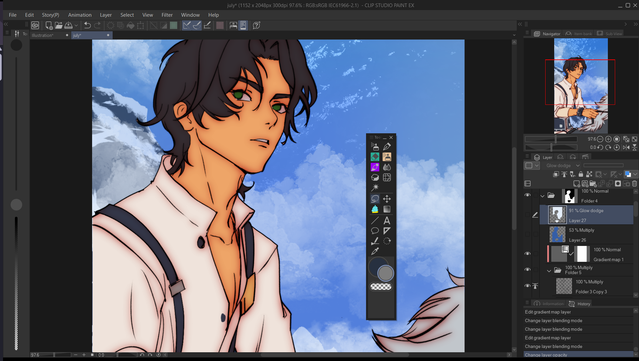
Task: Select the Frame border grid tool
Action: point(386,177)
